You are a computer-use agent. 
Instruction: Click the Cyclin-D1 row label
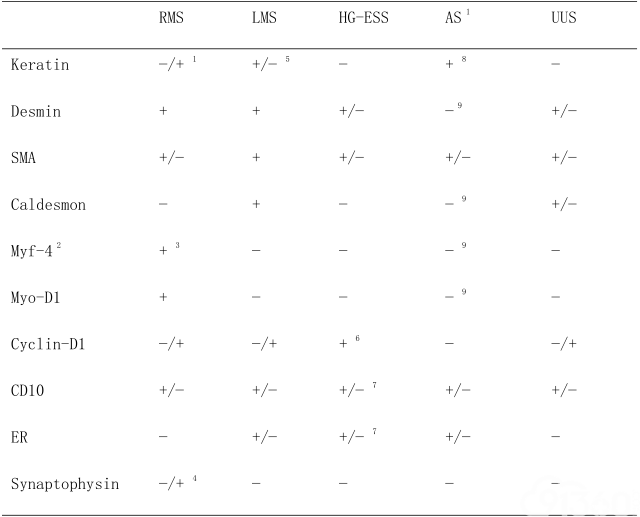[x=48, y=344]
